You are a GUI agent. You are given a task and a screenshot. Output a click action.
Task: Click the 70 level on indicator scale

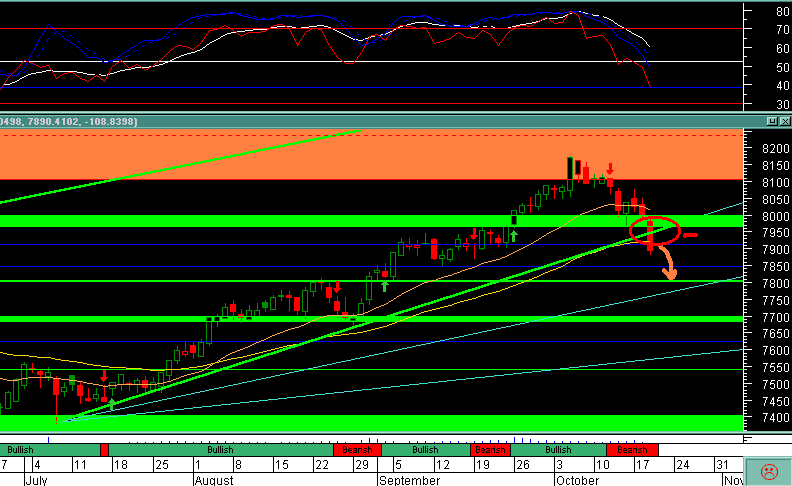(783, 30)
